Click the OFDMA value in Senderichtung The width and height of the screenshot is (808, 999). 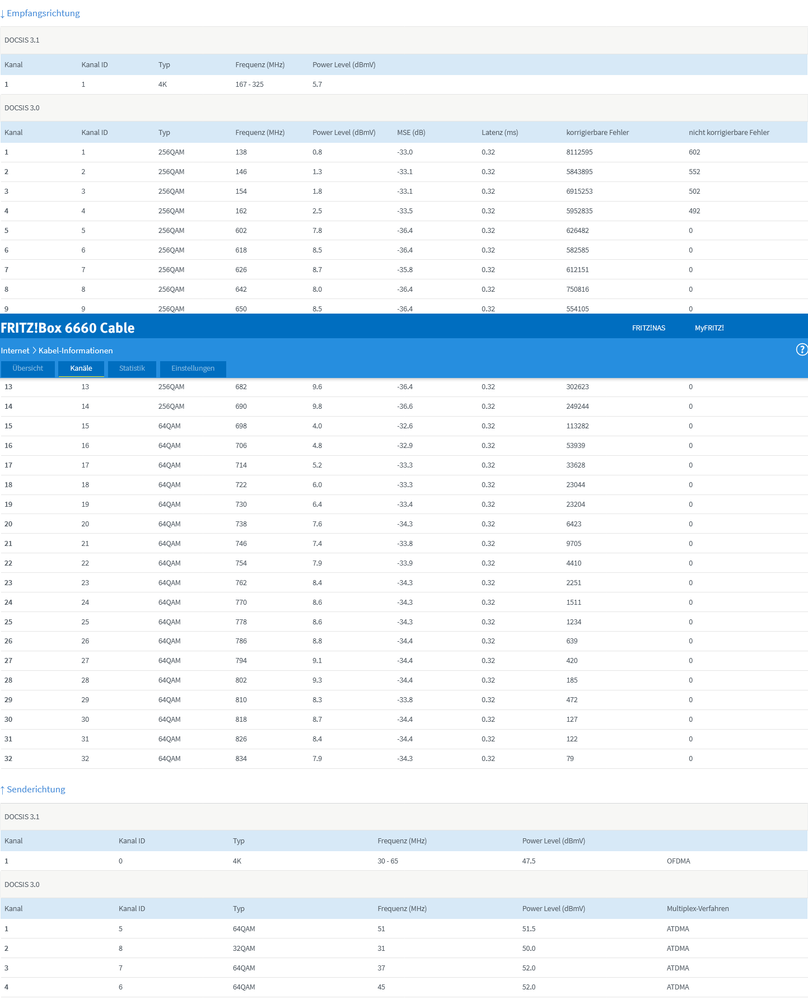[678, 861]
